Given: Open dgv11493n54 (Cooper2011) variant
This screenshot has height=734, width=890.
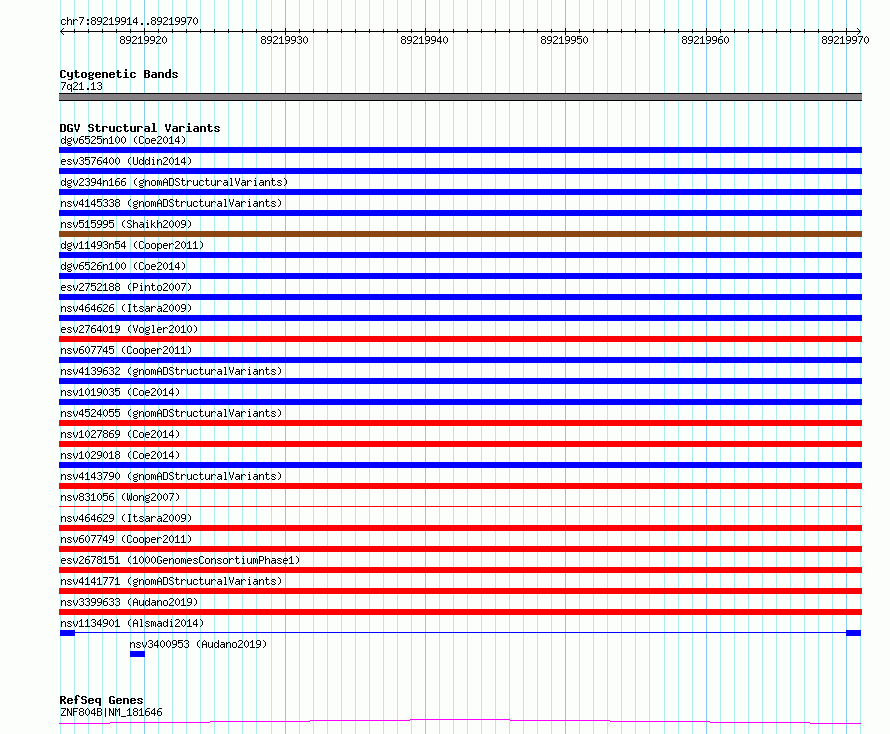Looking at the screenshot, I should [132, 245].
